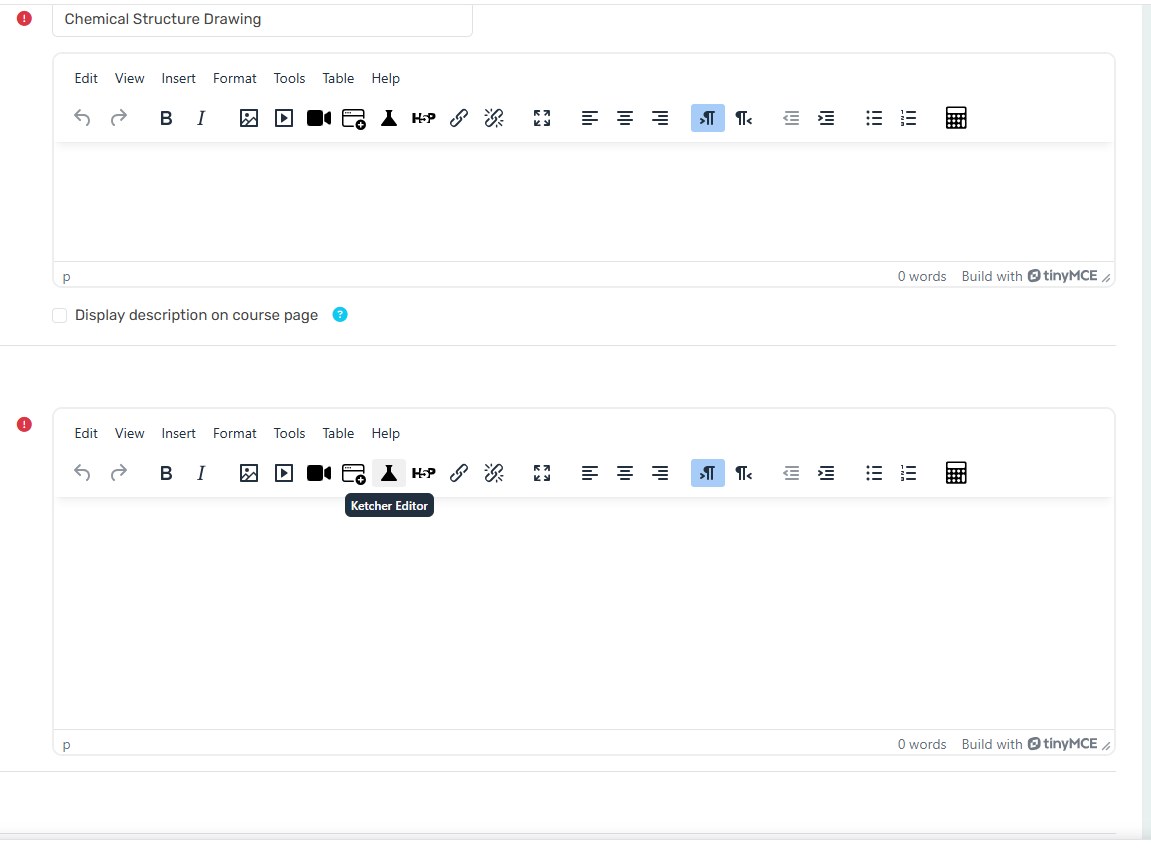Toggle bullet list in the lower editor
1151x851 pixels.
[x=874, y=473]
